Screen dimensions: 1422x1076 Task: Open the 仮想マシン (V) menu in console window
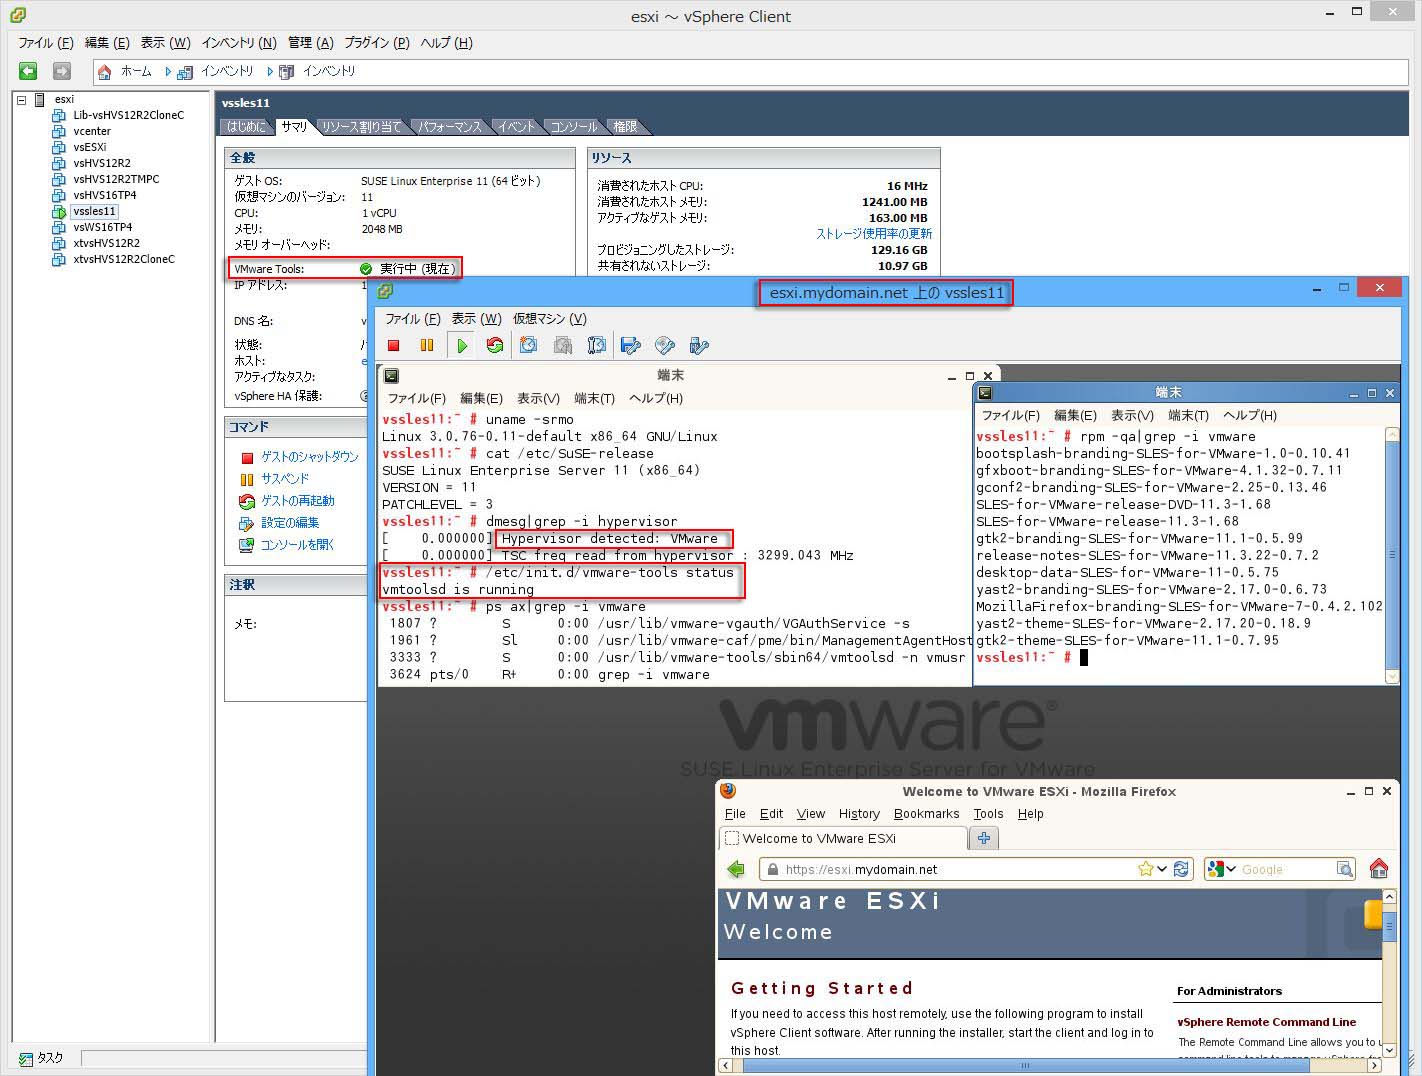tap(550, 319)
